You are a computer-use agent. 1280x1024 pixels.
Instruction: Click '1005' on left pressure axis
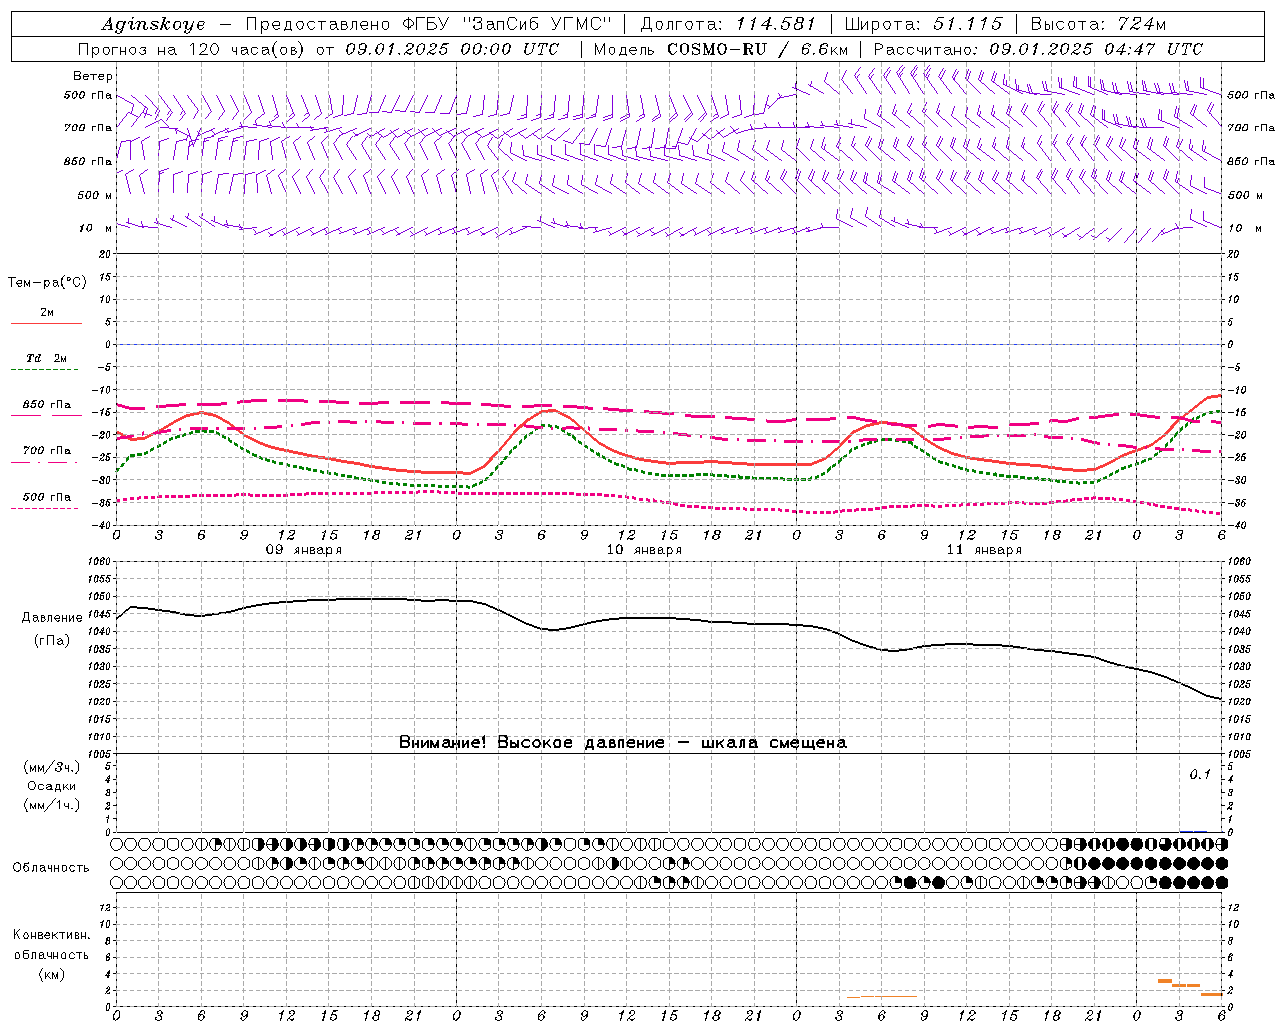[x=99, y=754]
